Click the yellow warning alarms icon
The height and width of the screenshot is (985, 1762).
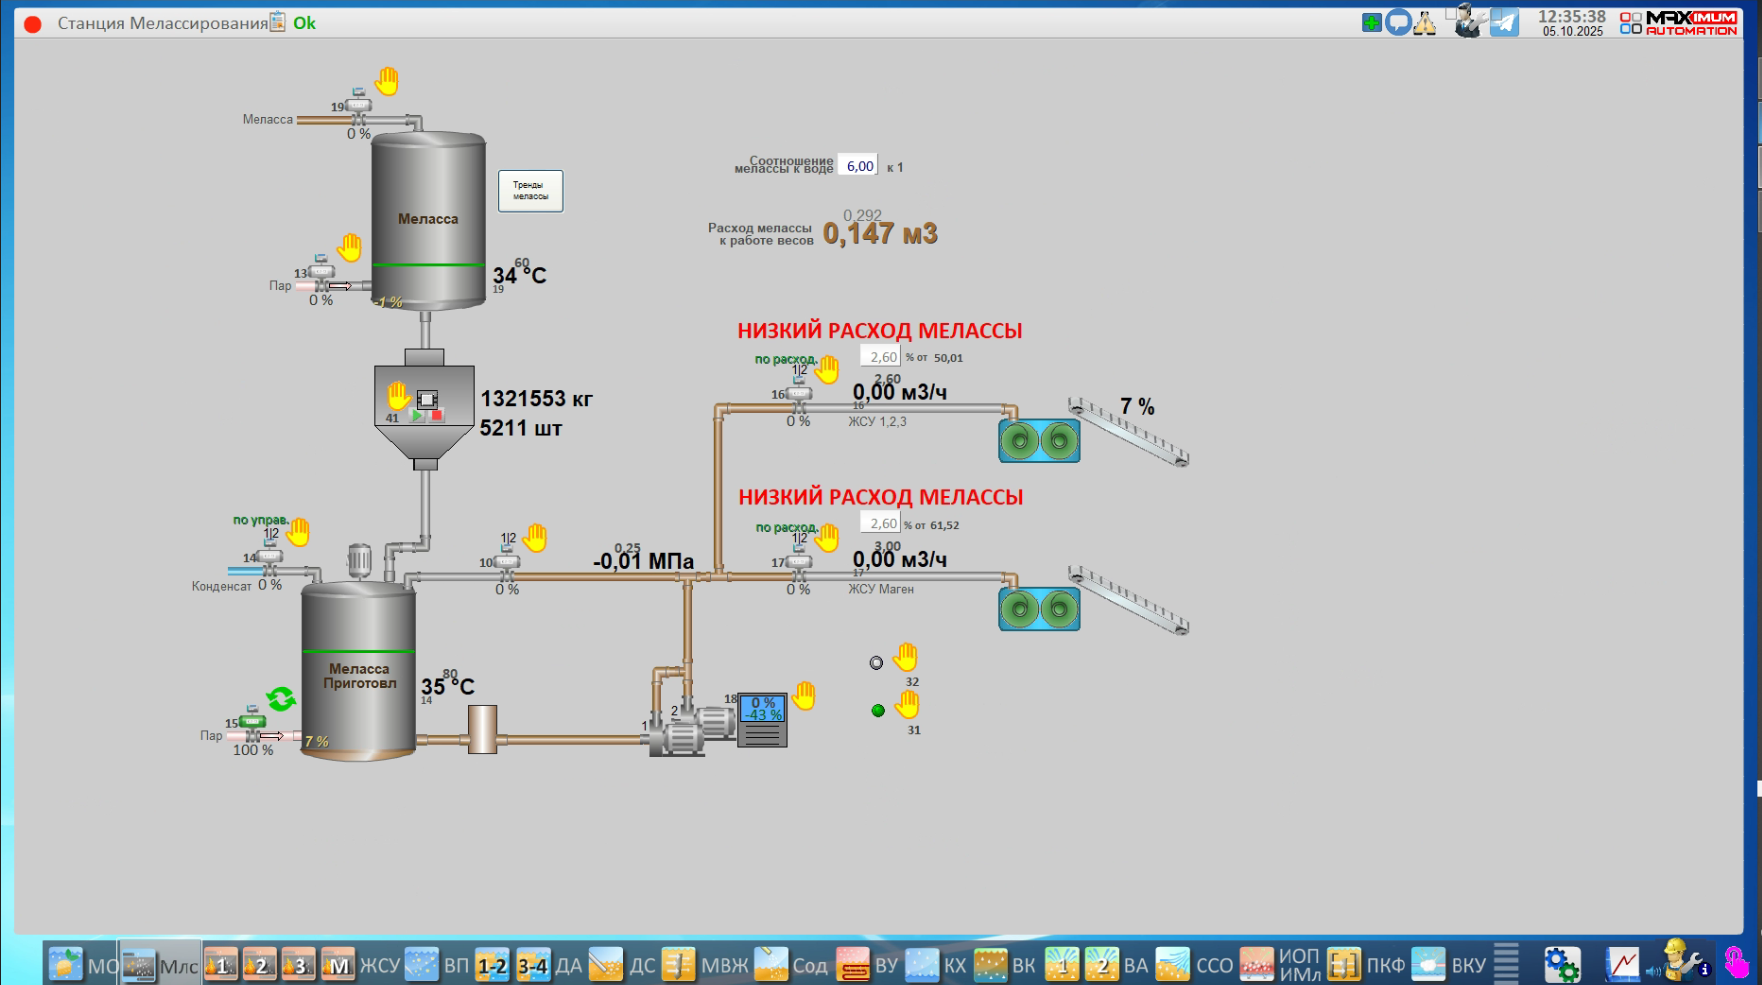1425,22
